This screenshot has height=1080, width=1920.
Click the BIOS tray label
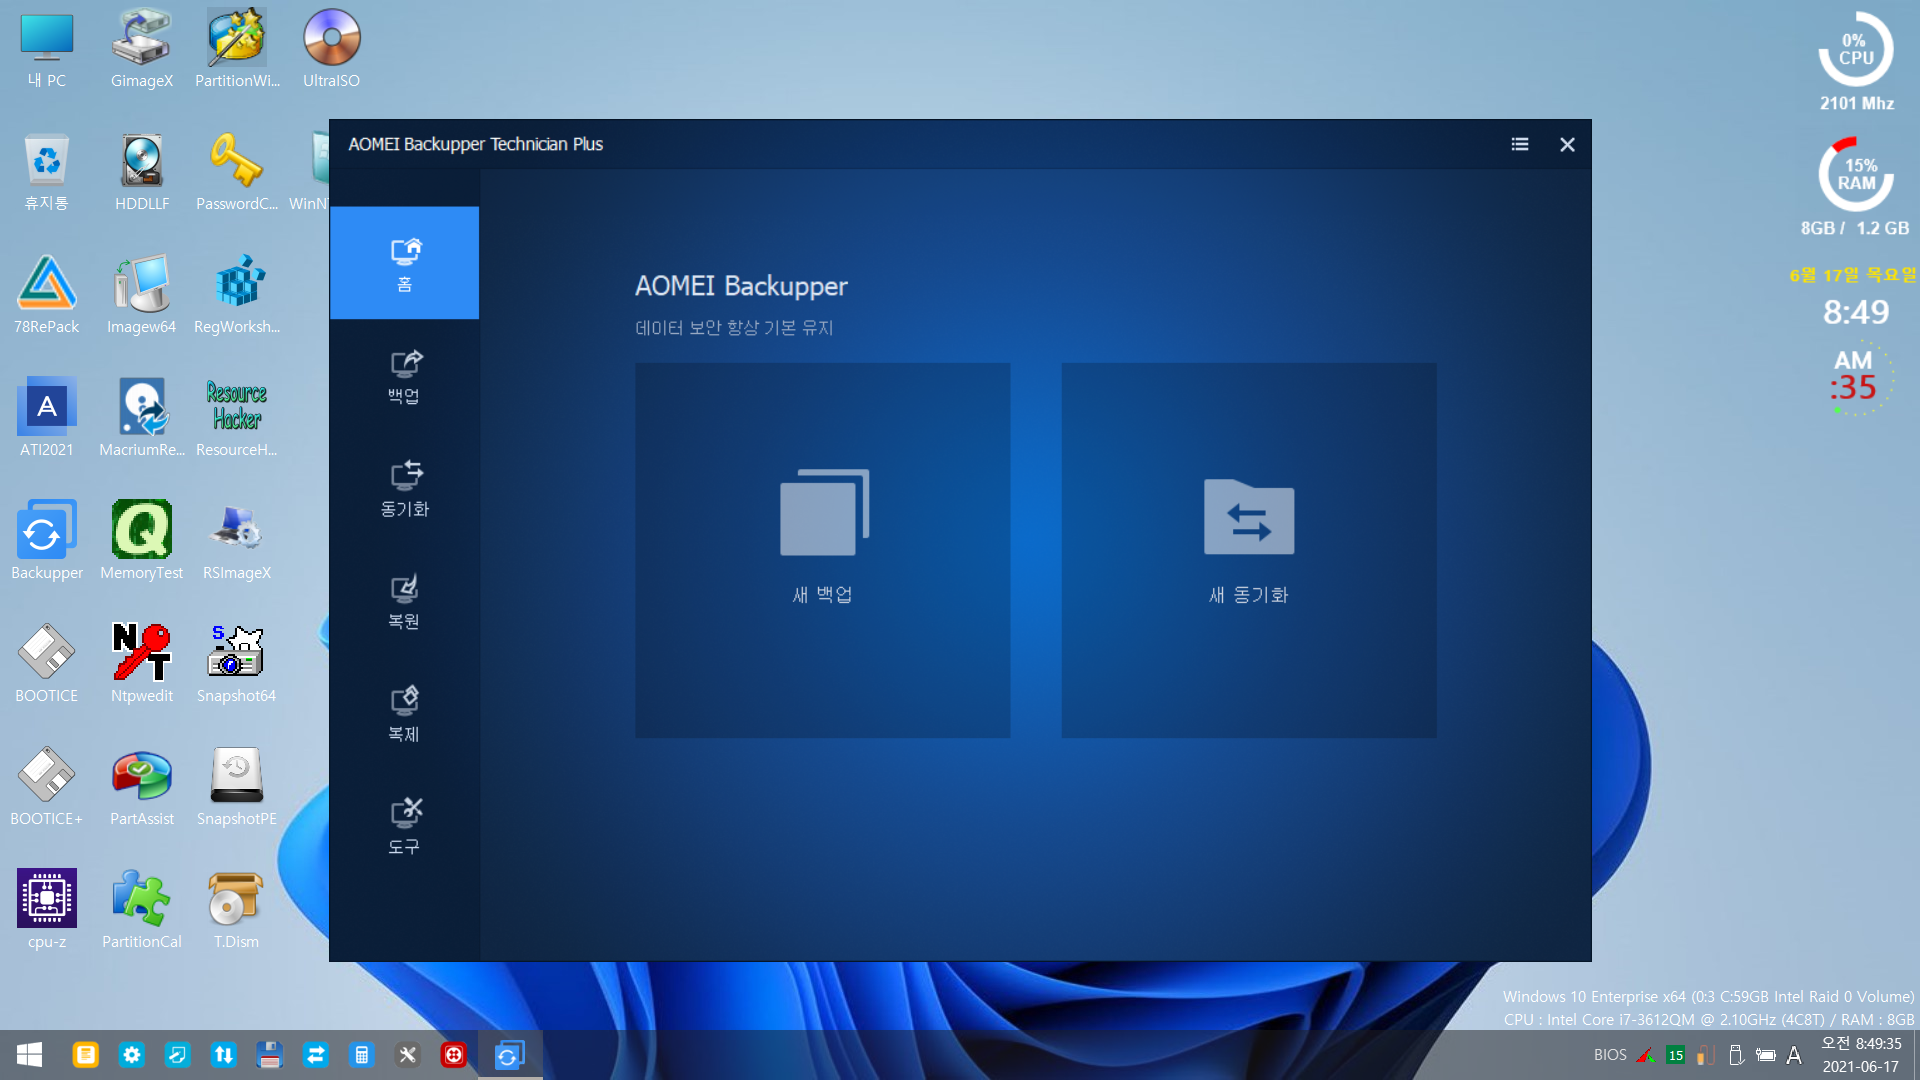click(x=1609, y=1055)
